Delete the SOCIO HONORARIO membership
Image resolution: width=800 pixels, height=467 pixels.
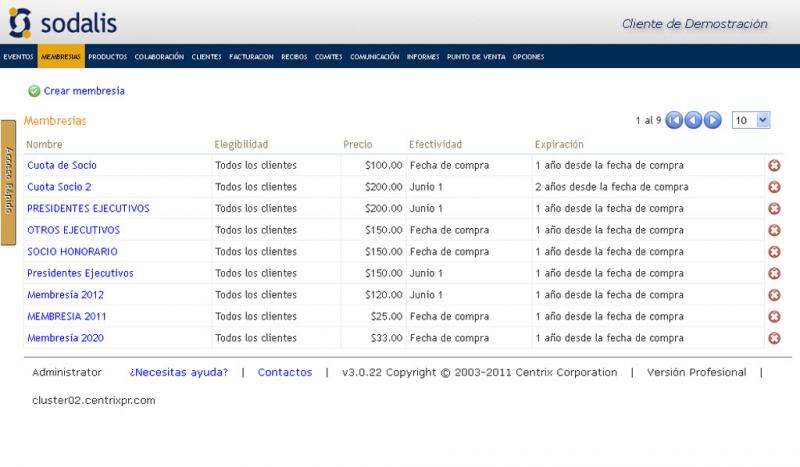tap(774, 252)
